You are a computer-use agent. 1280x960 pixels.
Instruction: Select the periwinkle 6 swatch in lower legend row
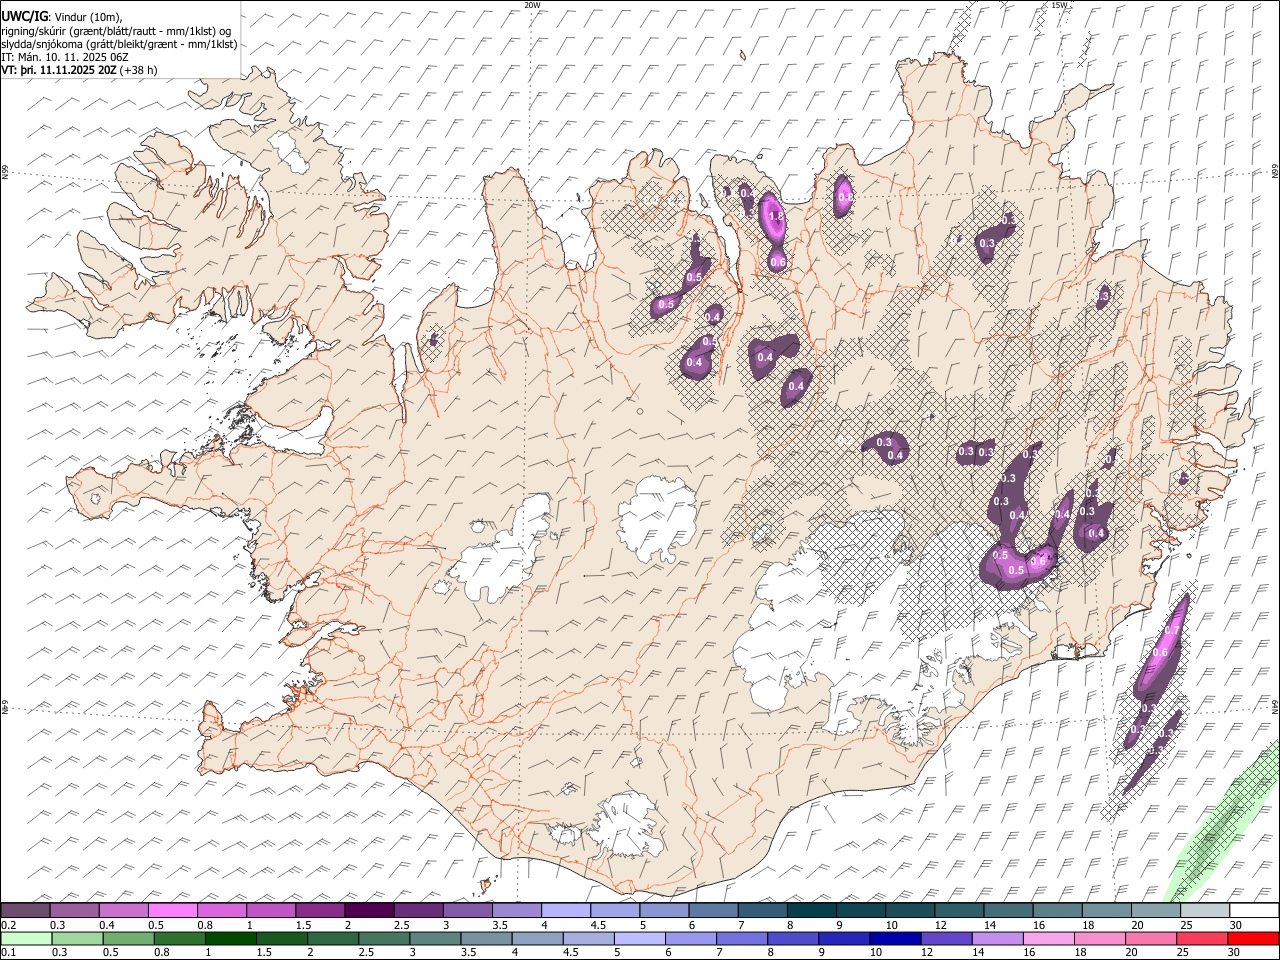[690, 938]
